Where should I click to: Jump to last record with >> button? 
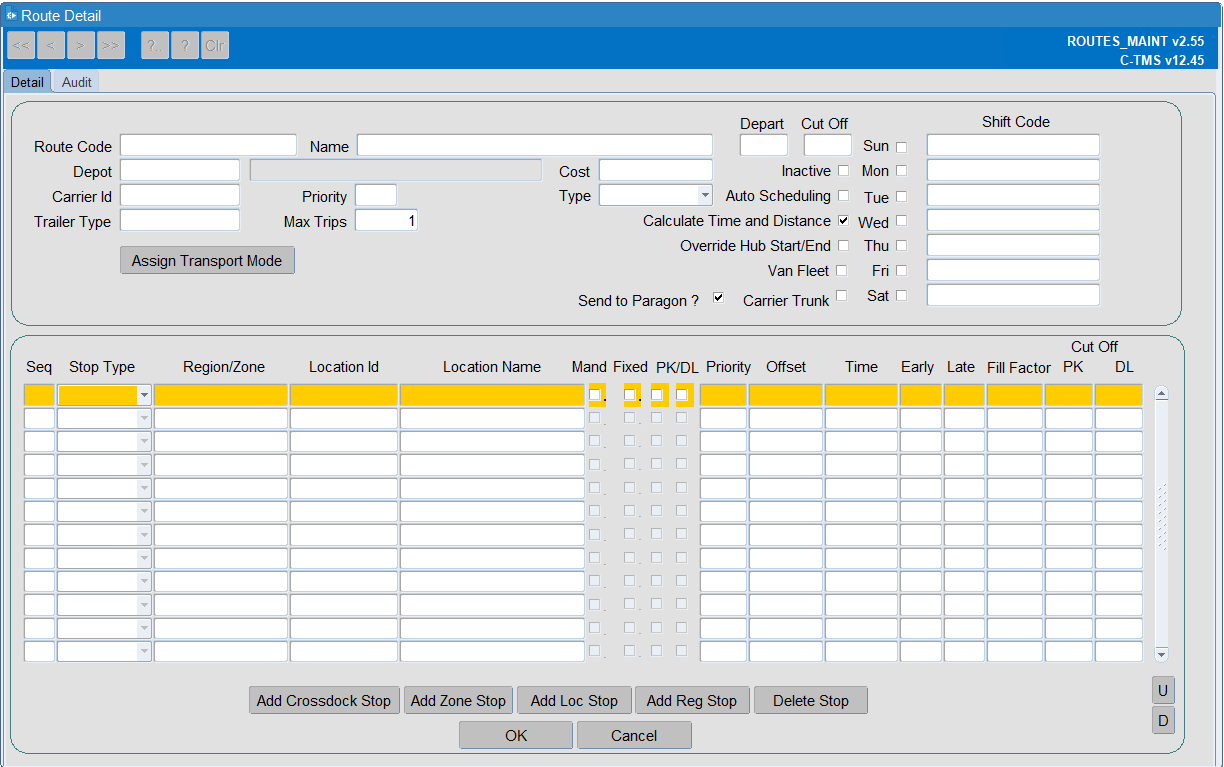[111, 45]
